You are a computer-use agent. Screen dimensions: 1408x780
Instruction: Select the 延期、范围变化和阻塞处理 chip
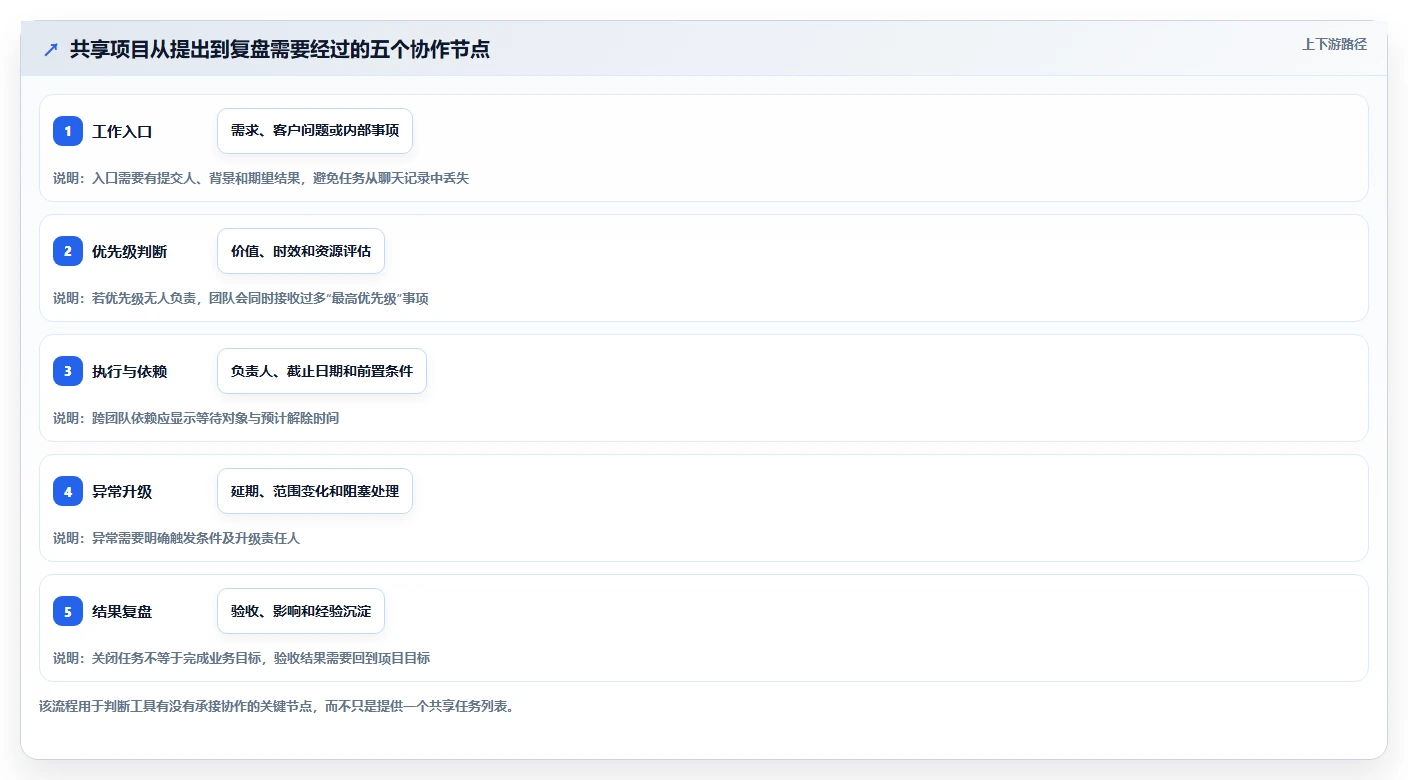[x=315, y=491]
